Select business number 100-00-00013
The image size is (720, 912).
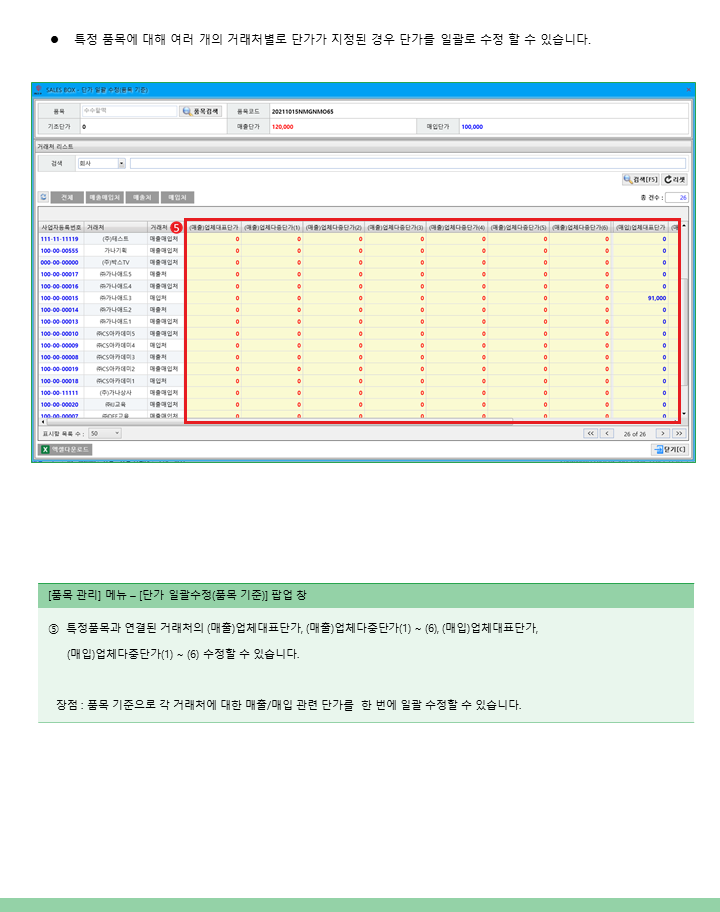pyautogui.click(x=59, y=322)
